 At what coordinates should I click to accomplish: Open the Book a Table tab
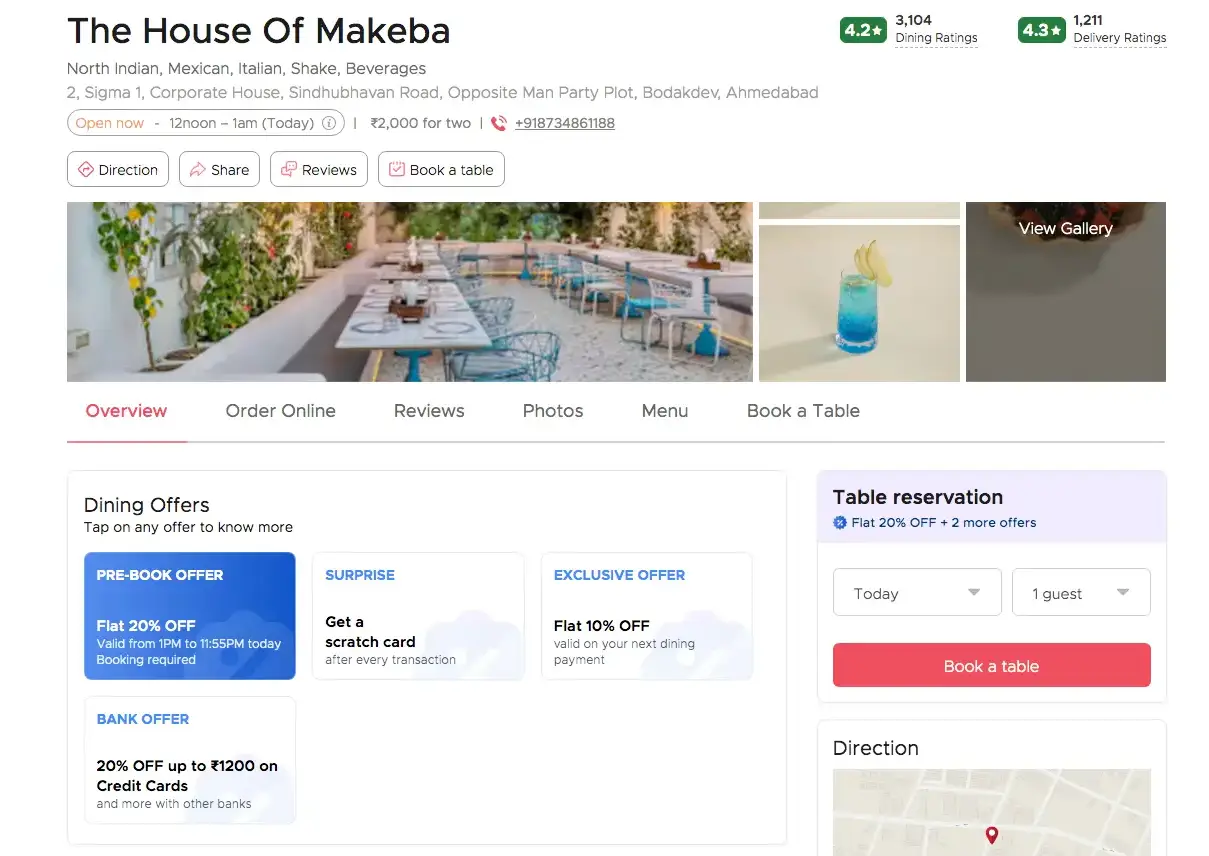click(803, 411)
